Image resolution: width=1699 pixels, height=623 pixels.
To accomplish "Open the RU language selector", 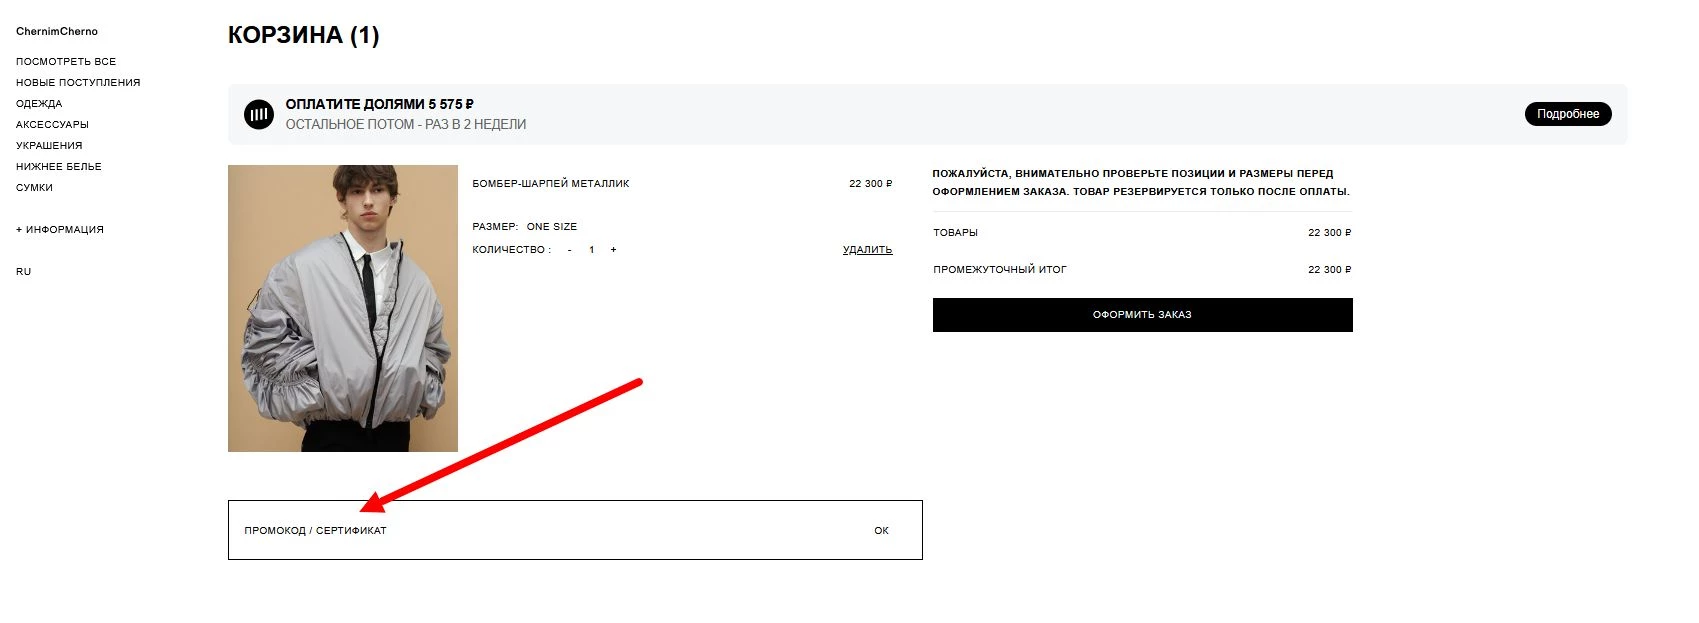I will click(24, 272).
